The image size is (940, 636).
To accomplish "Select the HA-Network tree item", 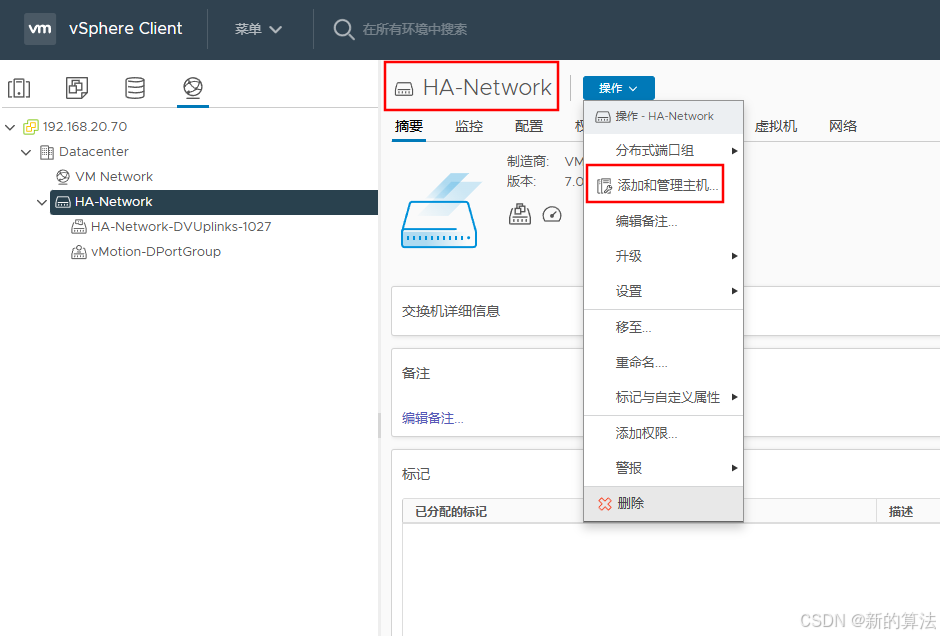I will (213, 202).
